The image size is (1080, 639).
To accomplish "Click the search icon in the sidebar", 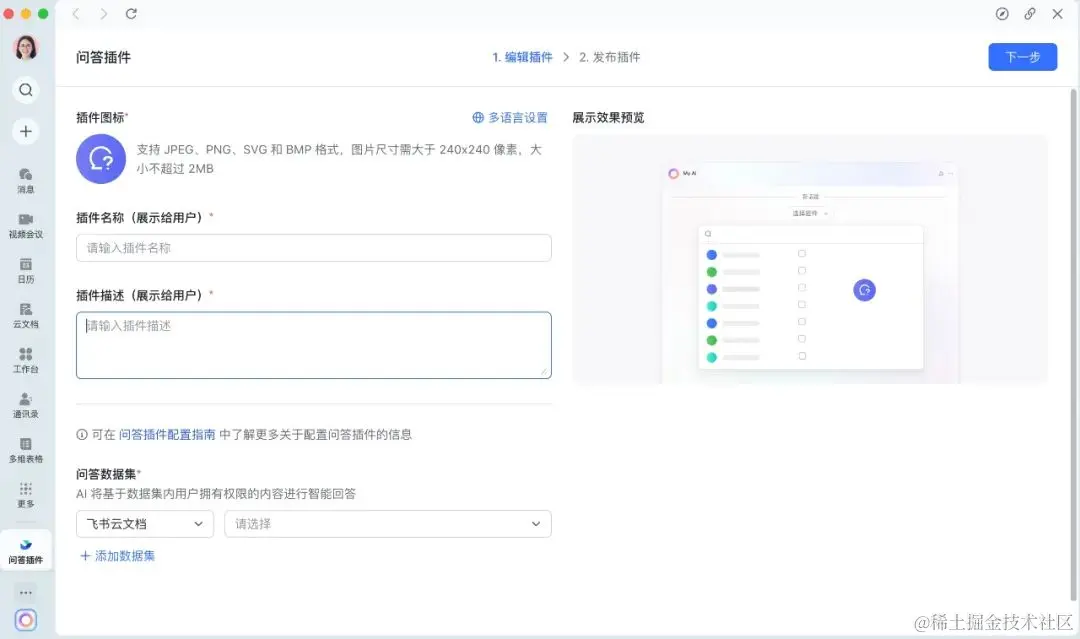I will click(x=25, y=89).
